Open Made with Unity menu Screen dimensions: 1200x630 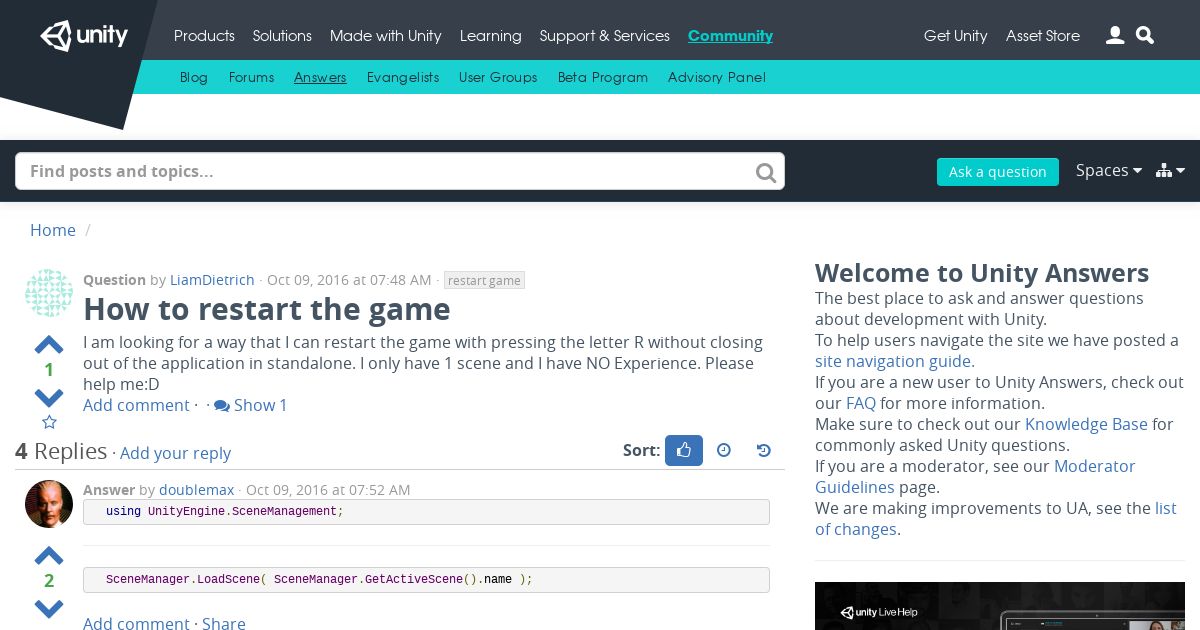pos(386,36)
